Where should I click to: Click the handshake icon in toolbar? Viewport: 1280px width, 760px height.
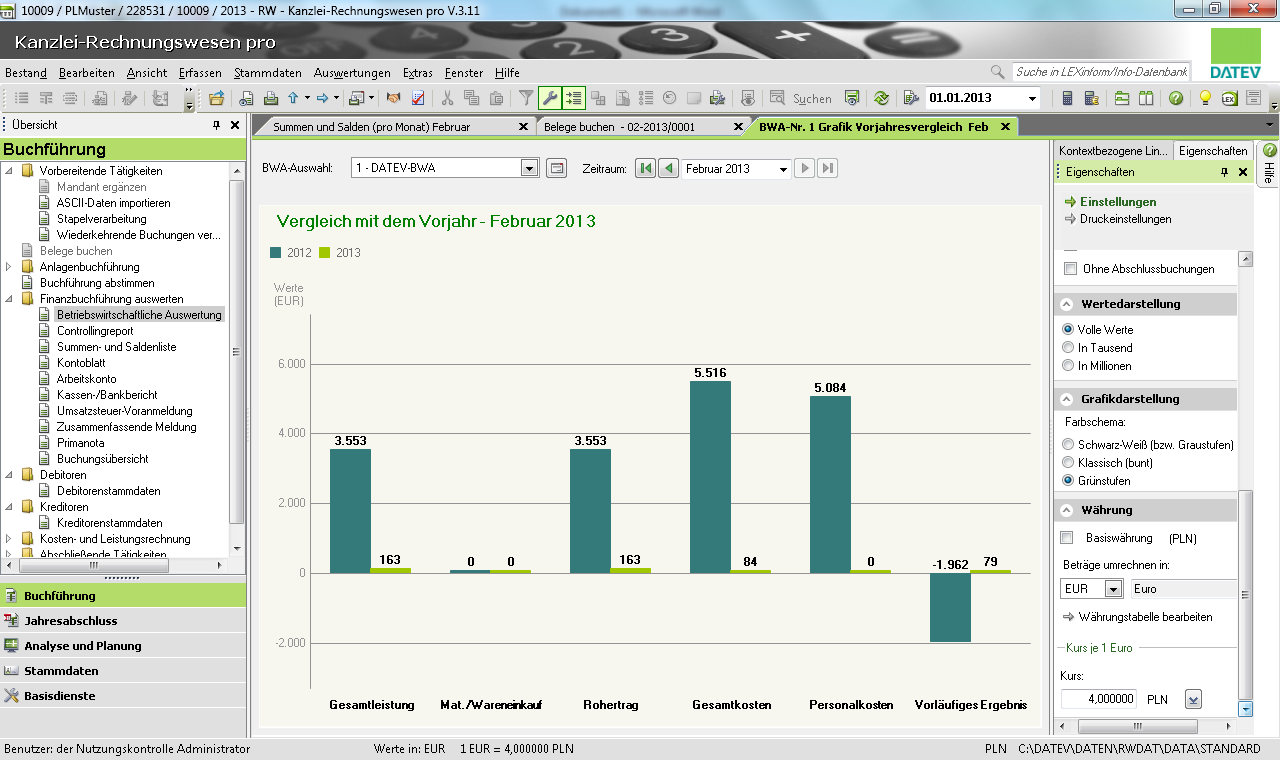(394, 98)
